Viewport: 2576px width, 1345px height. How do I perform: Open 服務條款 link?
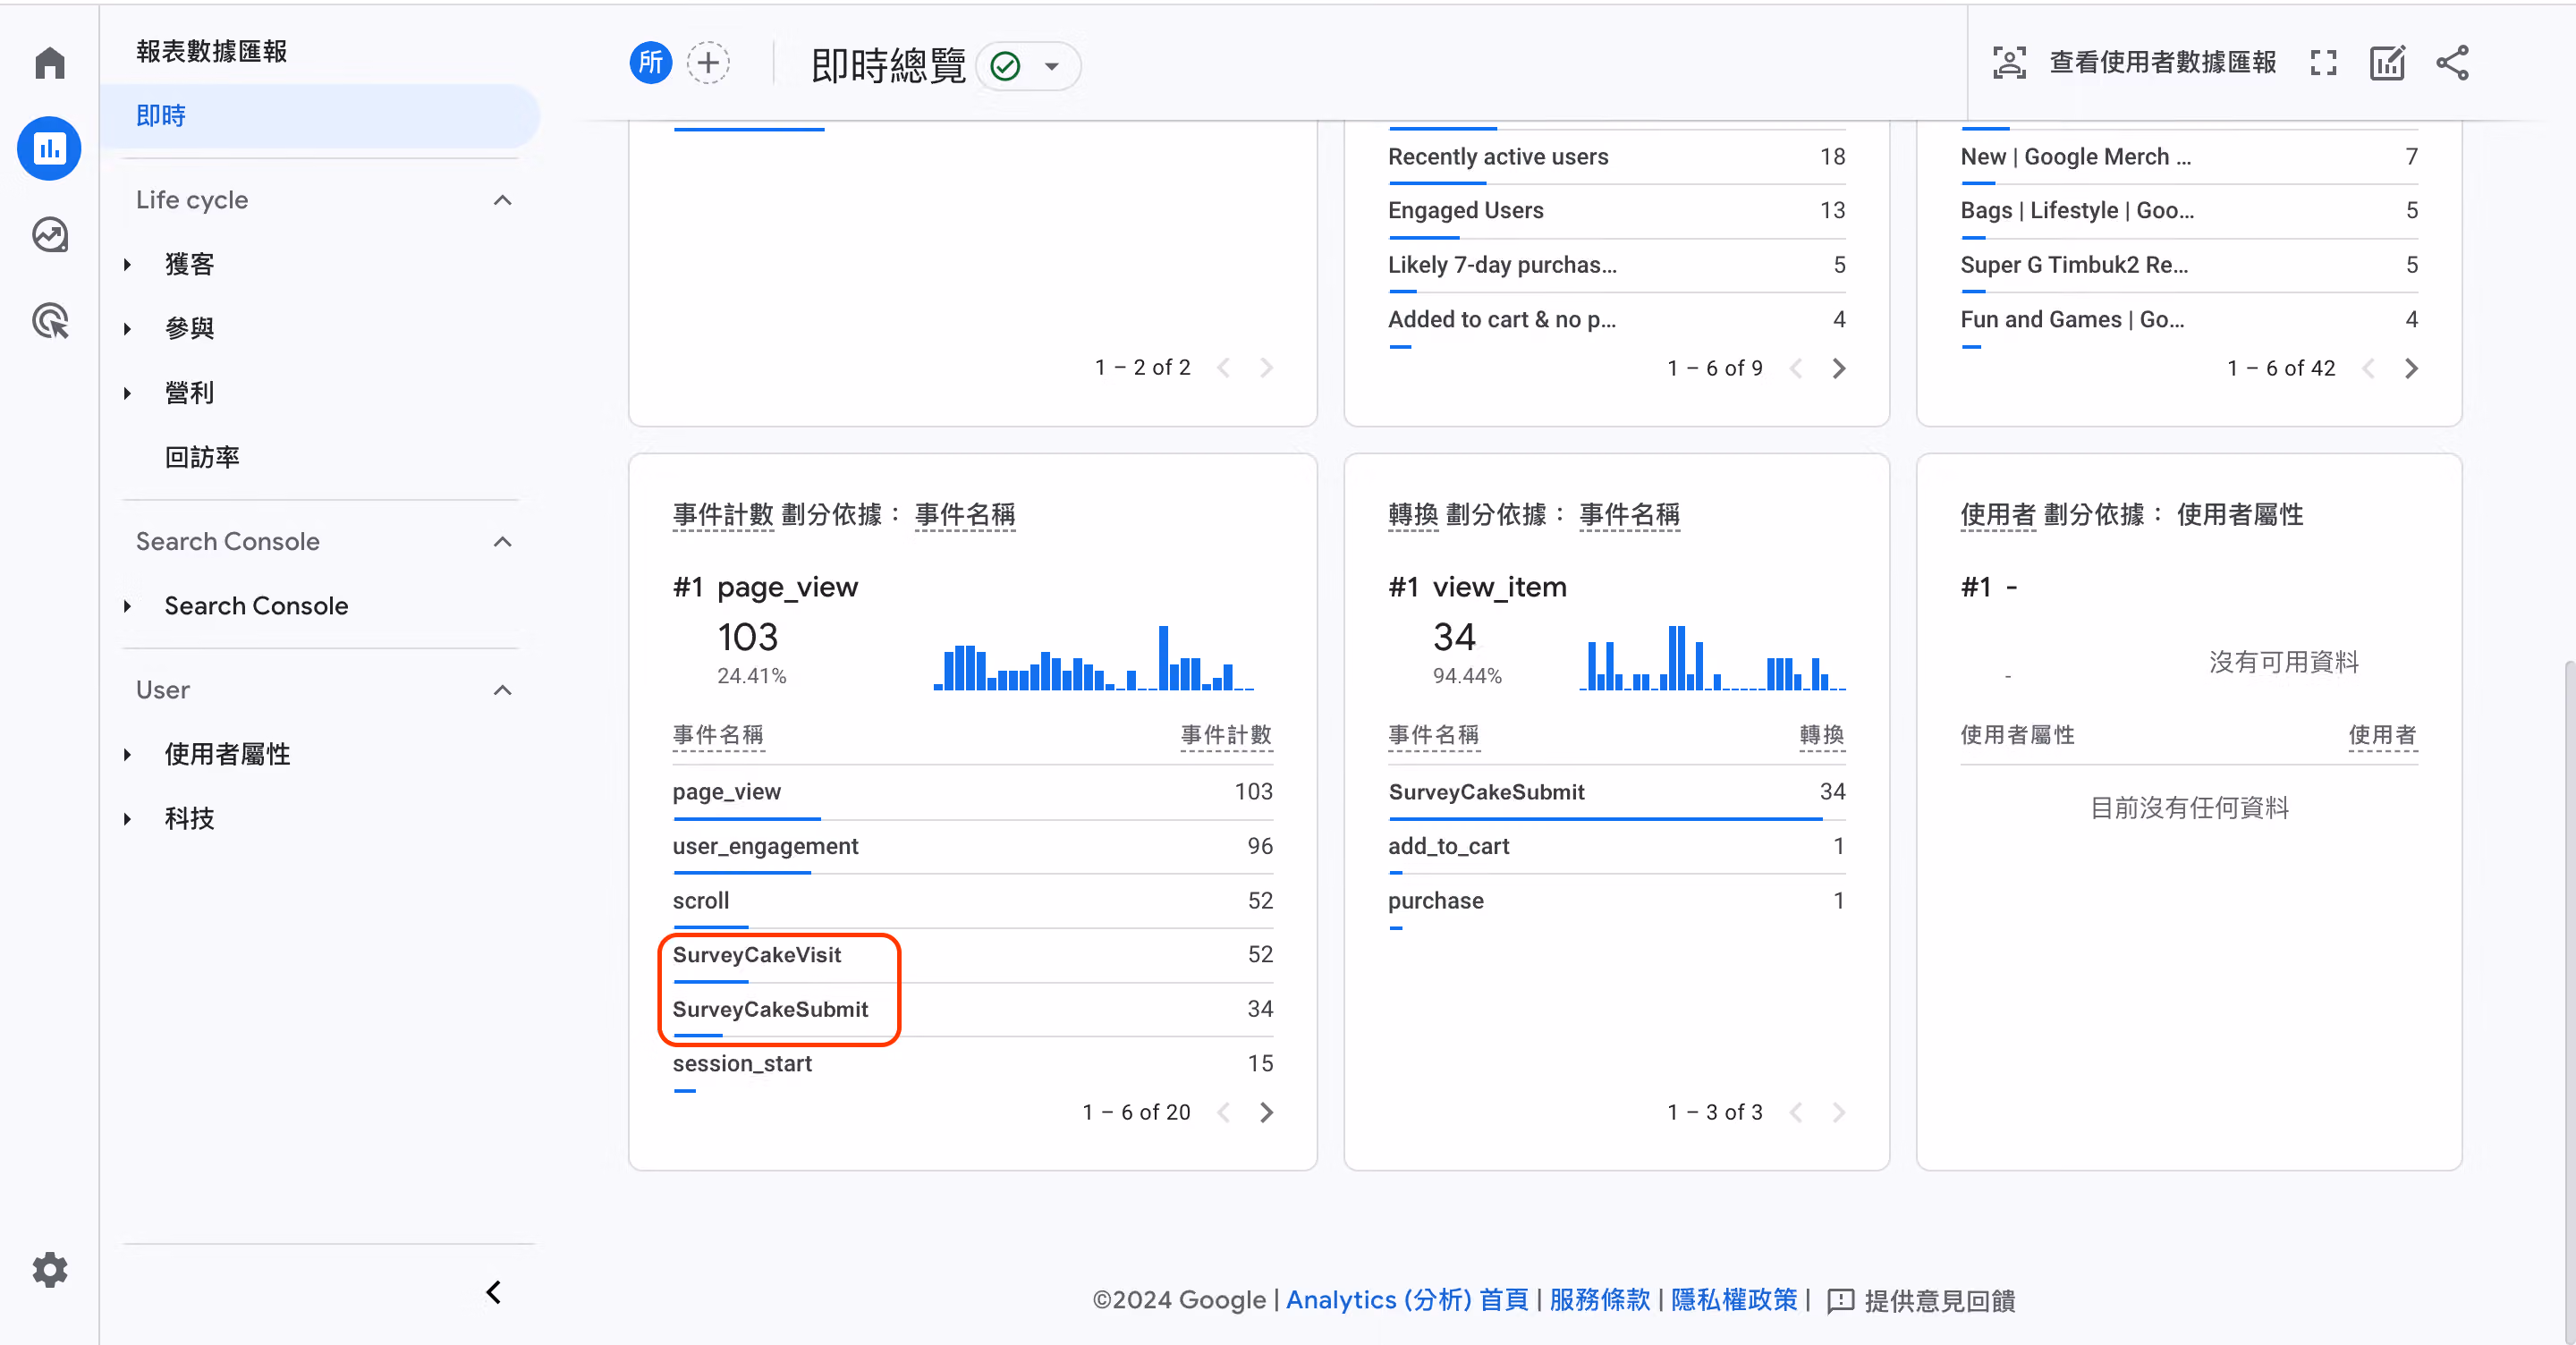(1599, 1300)
